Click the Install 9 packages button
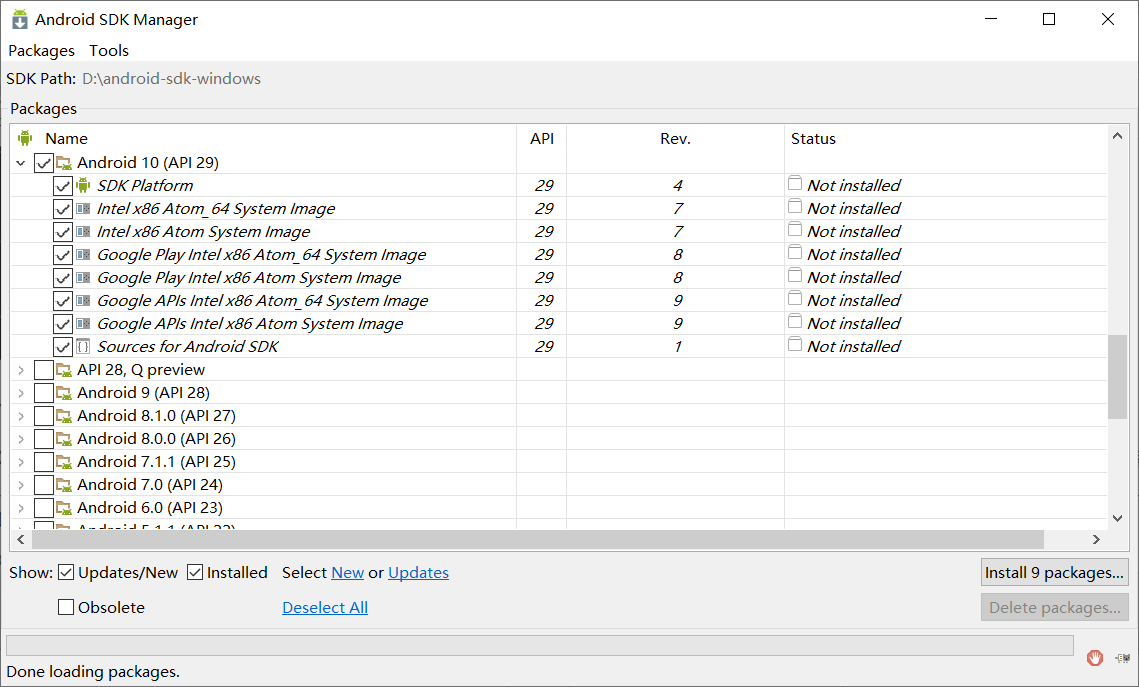This screenshot has height=687, width=1139. 1054,572
